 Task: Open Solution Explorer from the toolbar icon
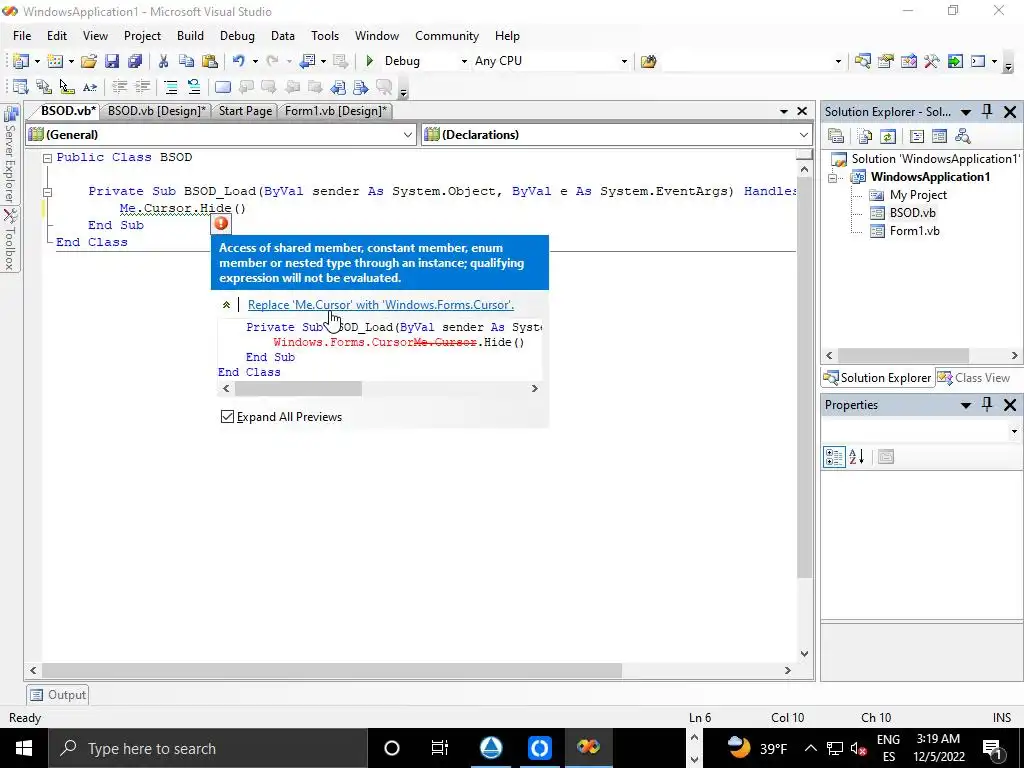[x=863, y=61]
